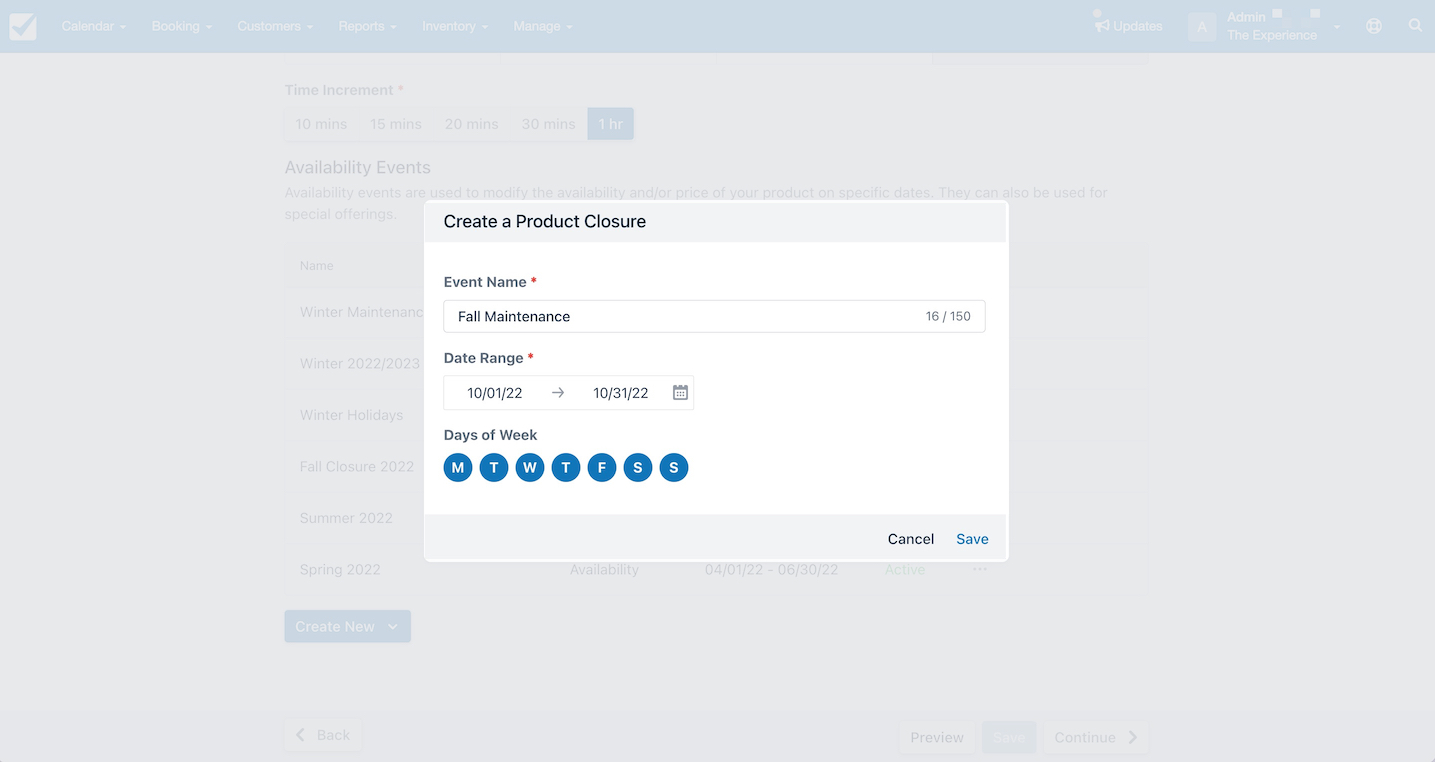Click the end date 10/31/22 field
This screenshot has width=1435, height=762.
(x=621, y=393)
